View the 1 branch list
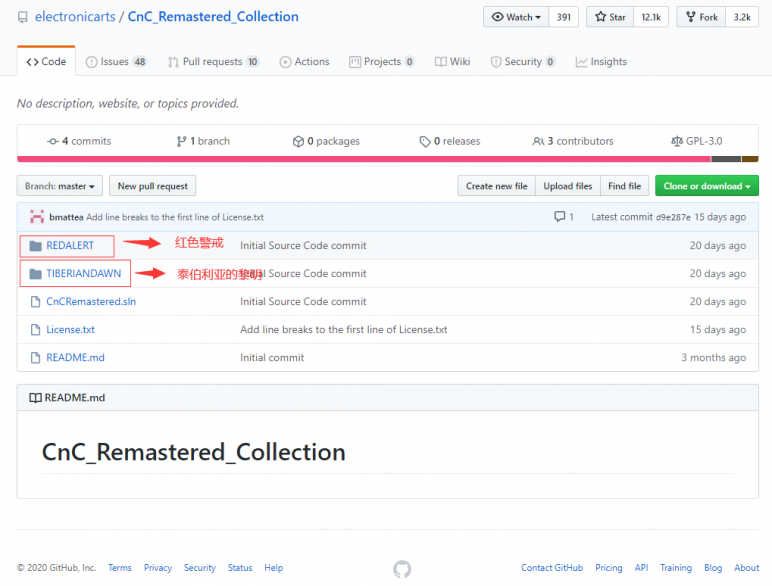772x586 pixels. click(x=203, y=141)
